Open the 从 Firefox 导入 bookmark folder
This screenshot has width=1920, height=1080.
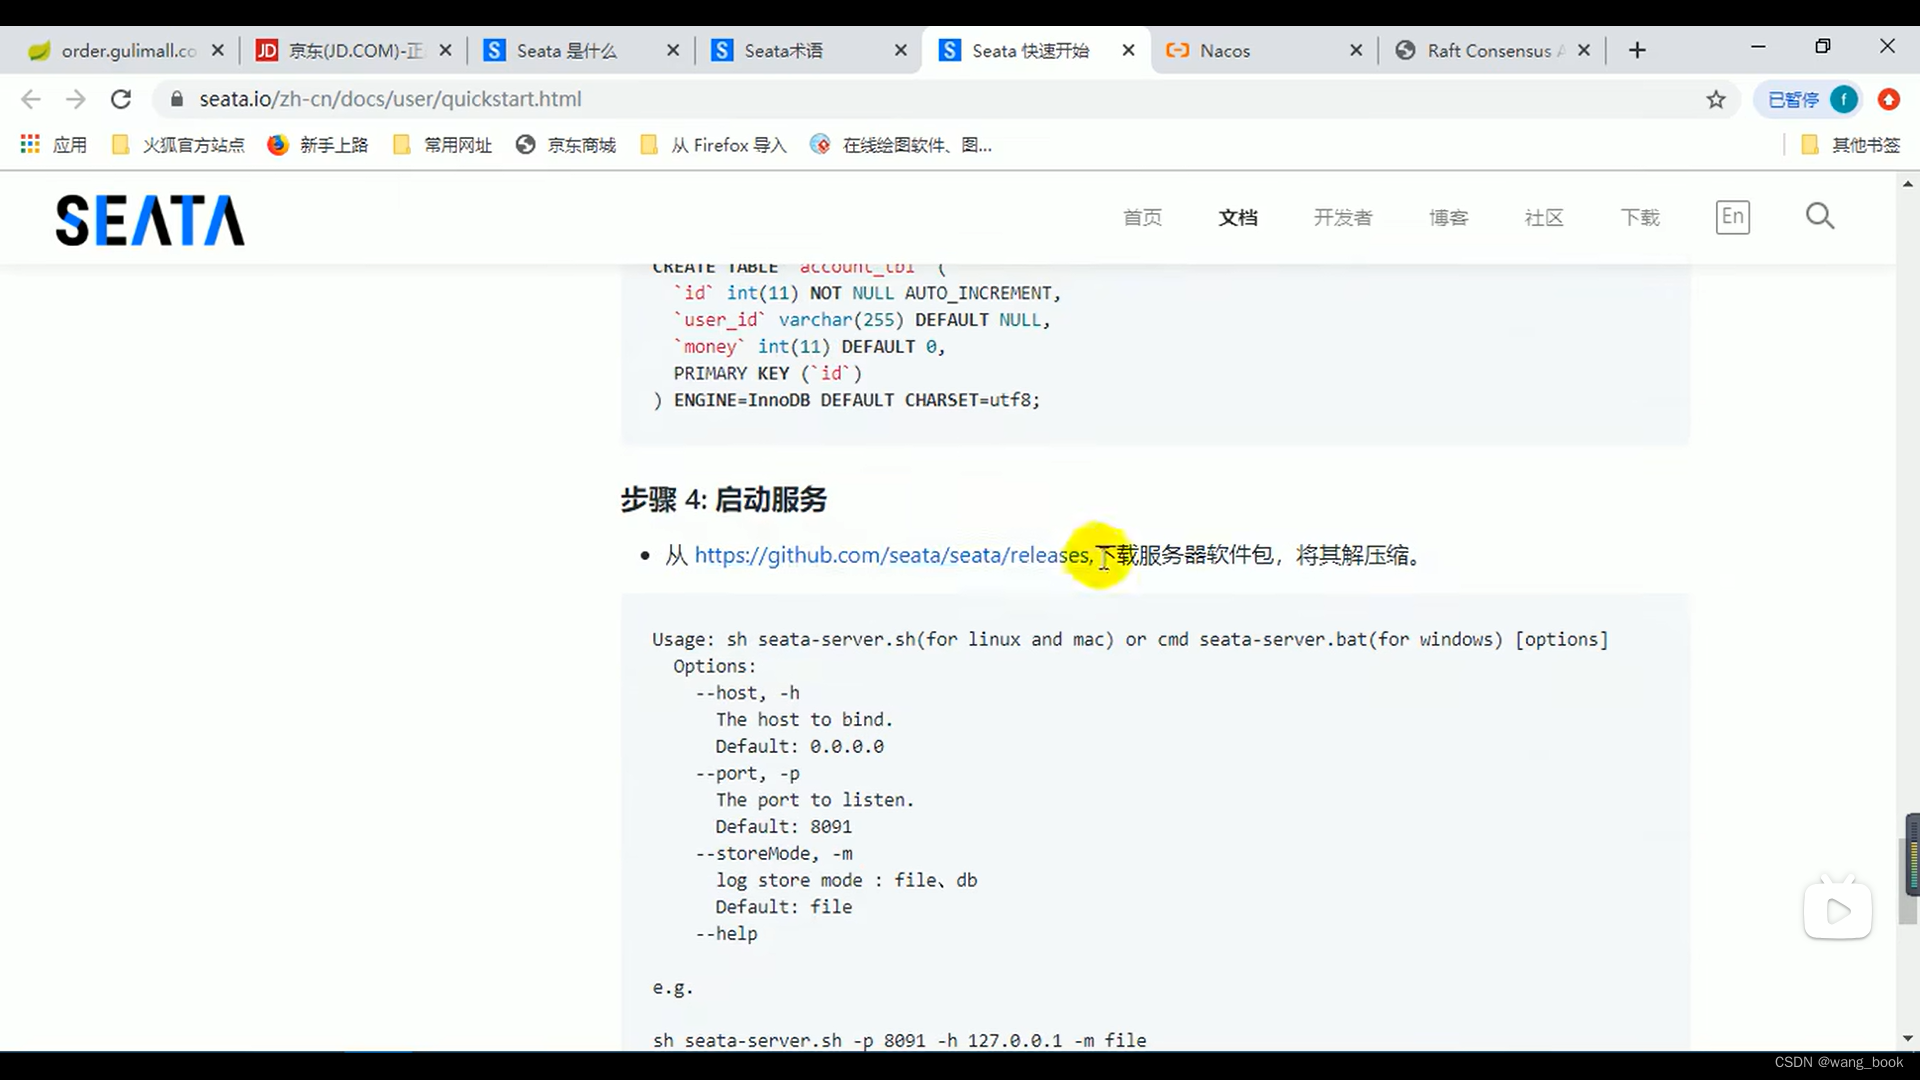pyautogui.click(x=714, y=145)
